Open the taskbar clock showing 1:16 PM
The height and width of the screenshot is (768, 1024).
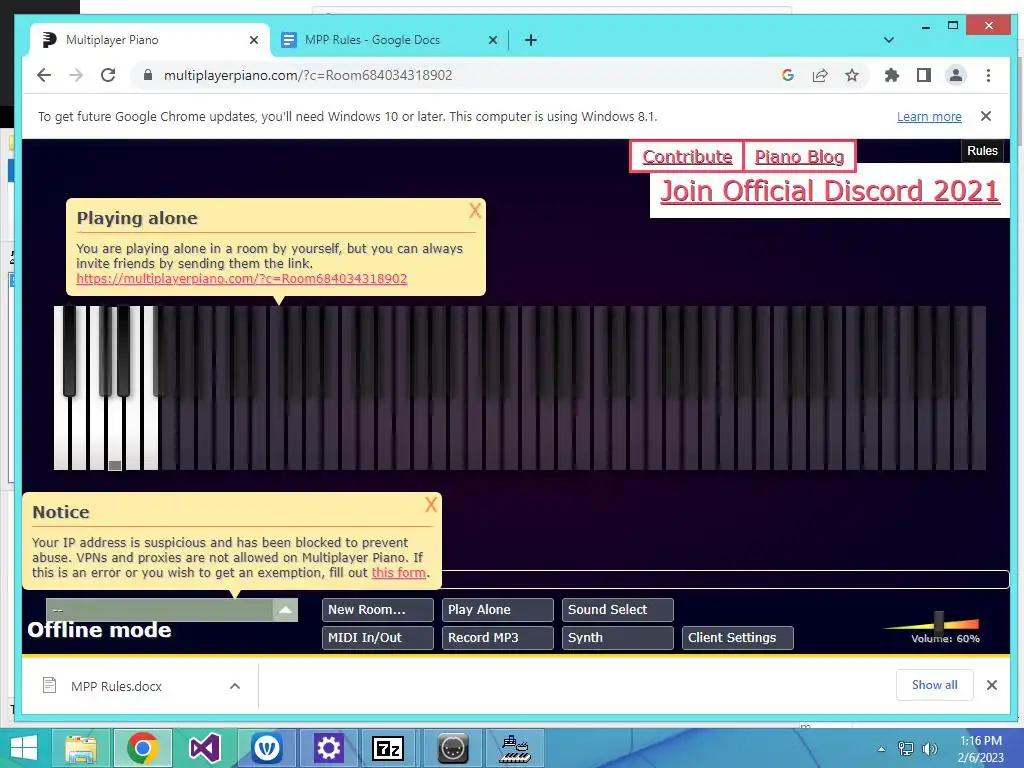point(980,748)
